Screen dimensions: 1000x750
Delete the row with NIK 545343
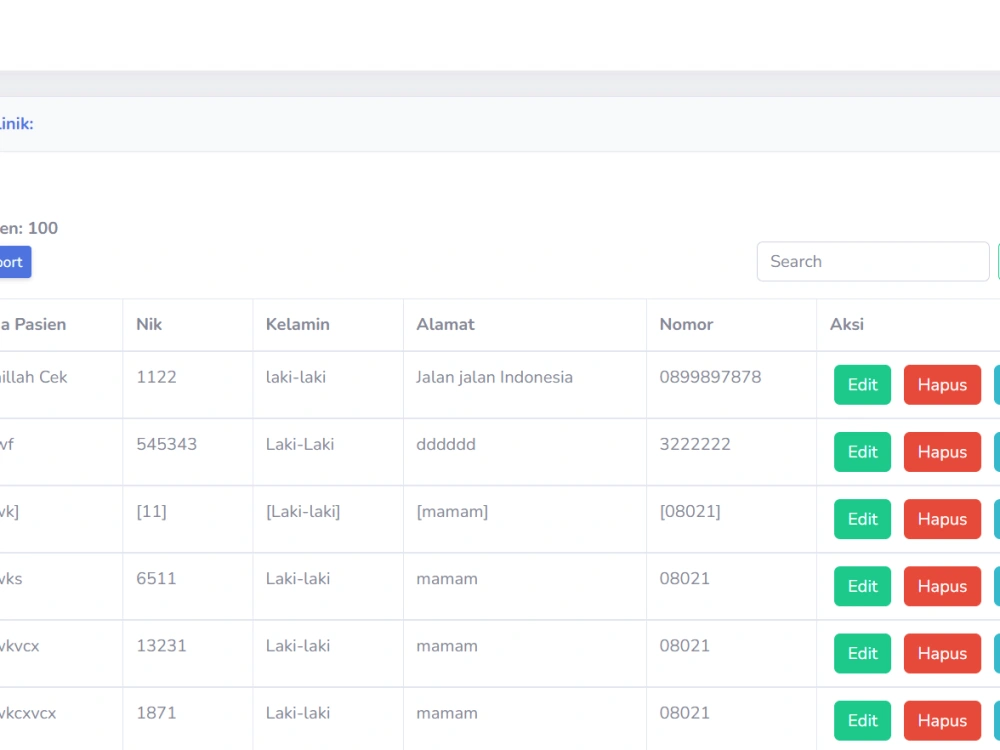pyautogui.click(x=942, y=452)
